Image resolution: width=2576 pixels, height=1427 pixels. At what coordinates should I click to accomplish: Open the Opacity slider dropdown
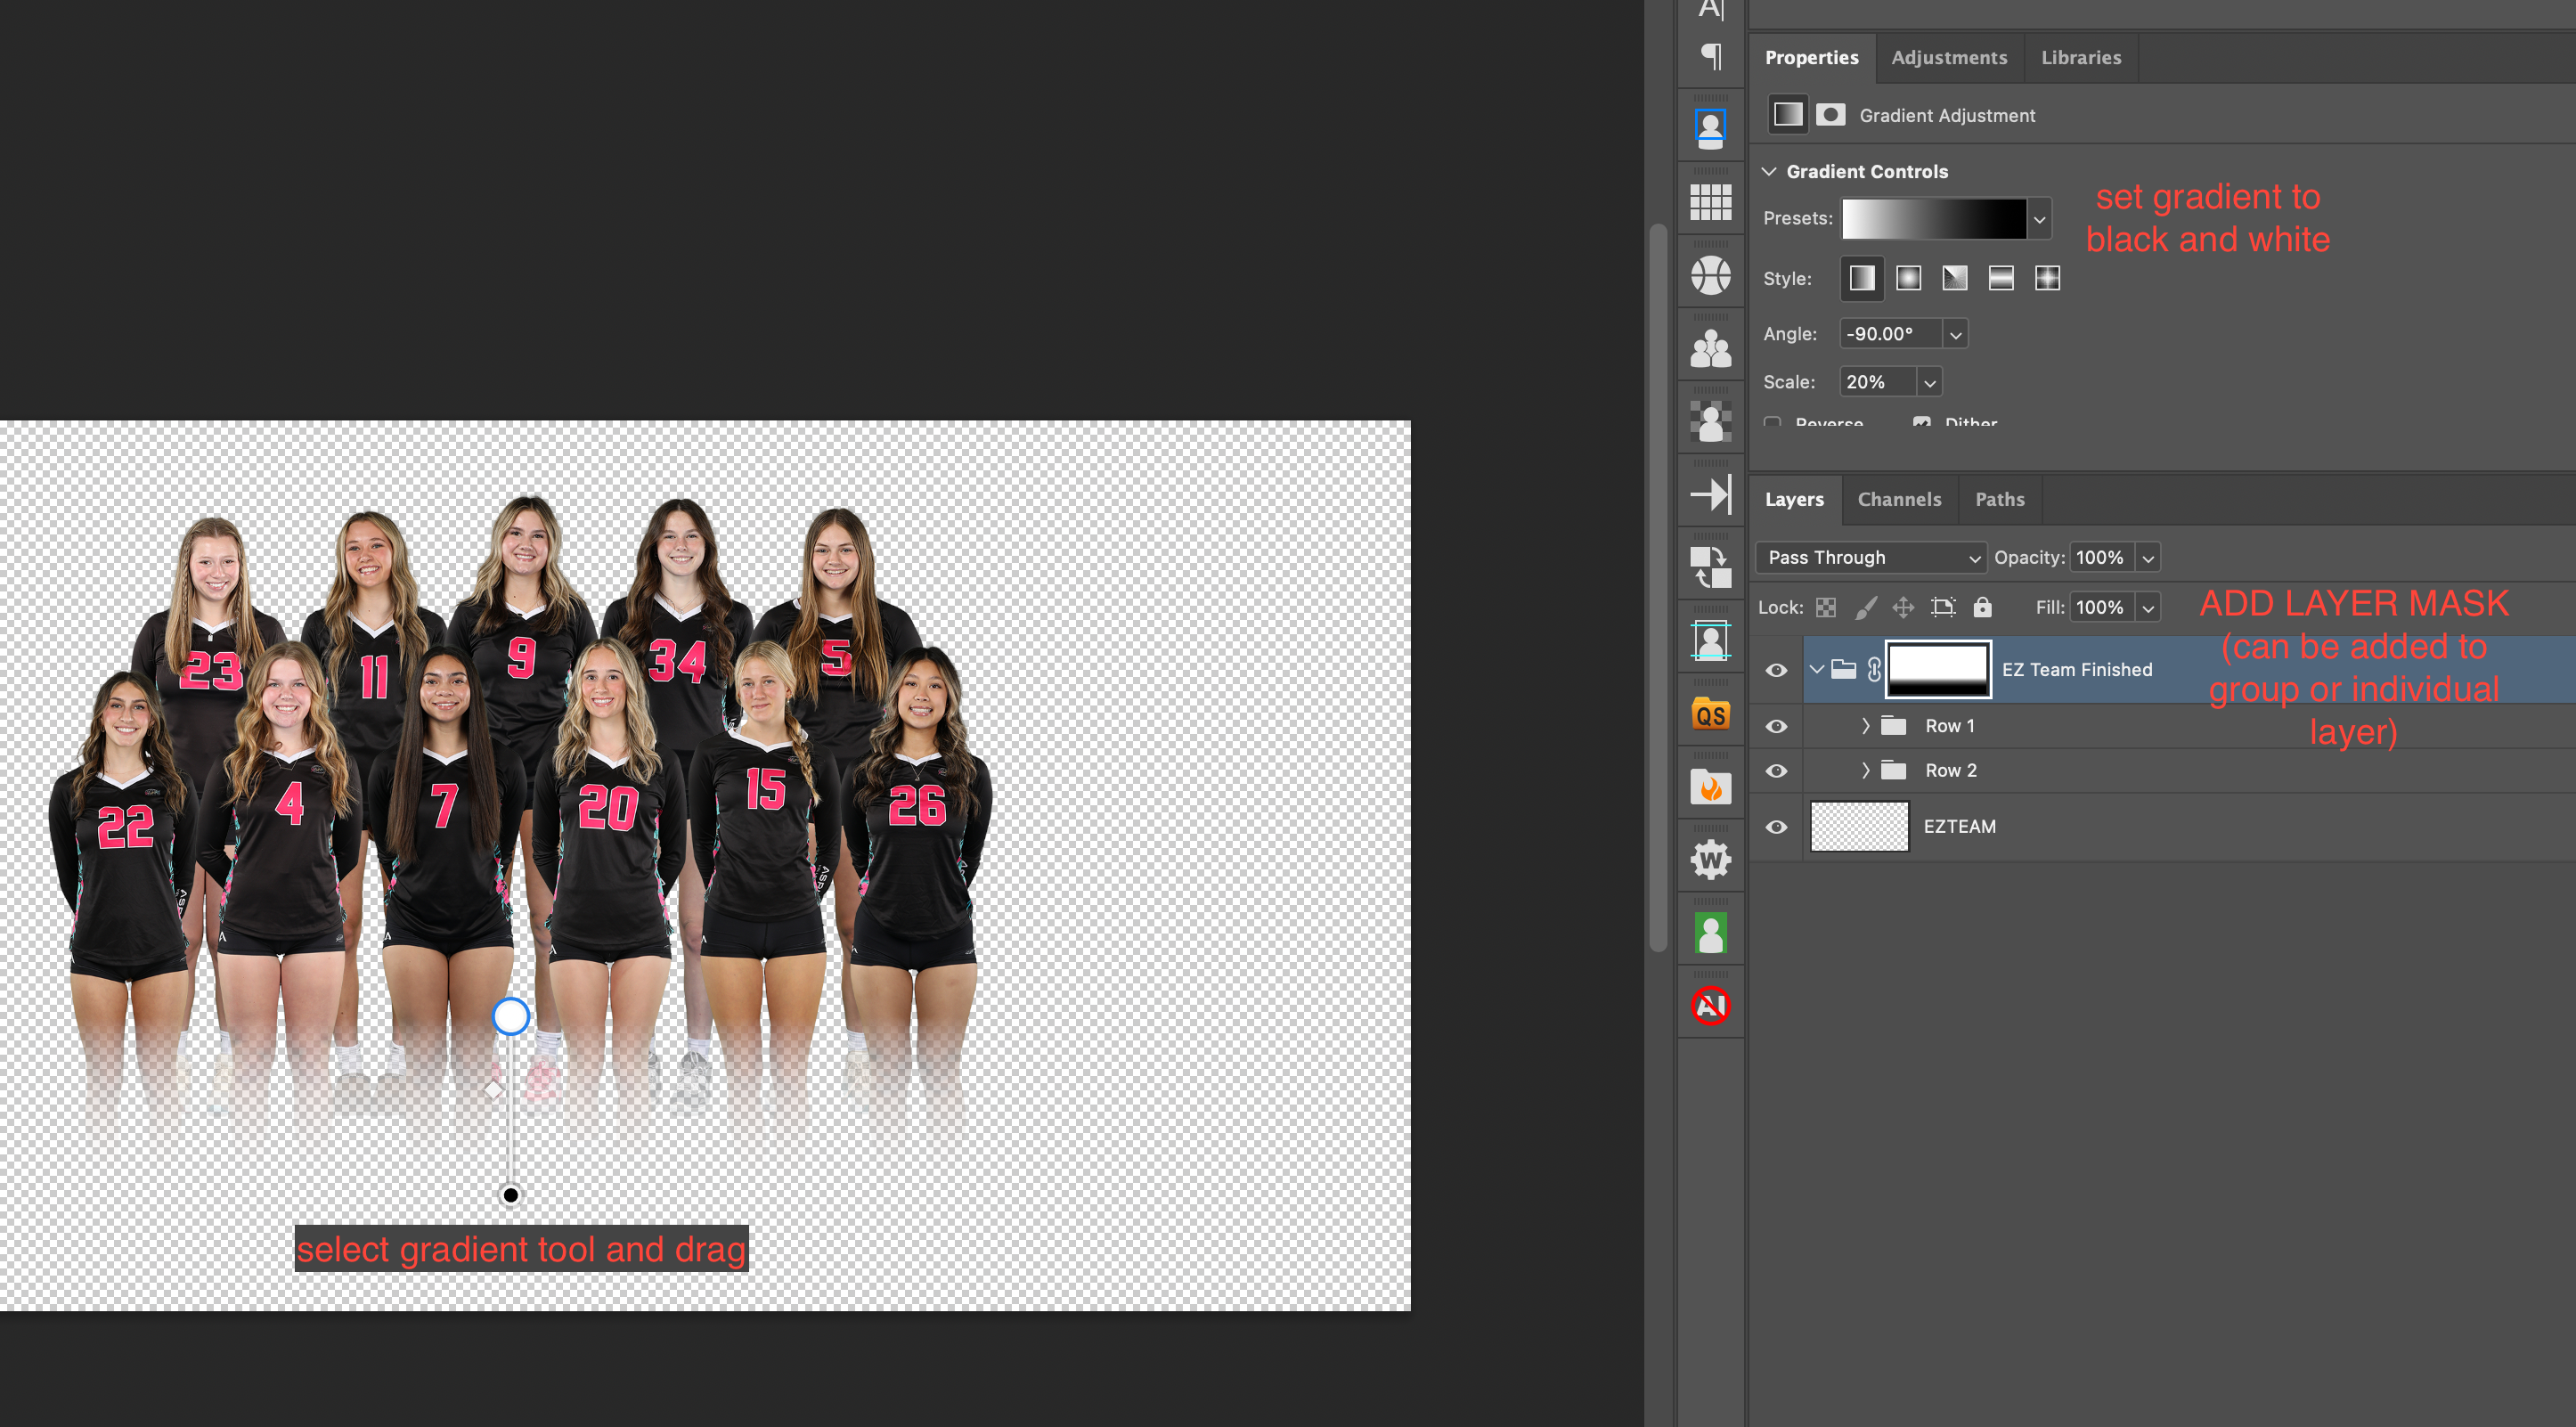tap(2147, 557)
